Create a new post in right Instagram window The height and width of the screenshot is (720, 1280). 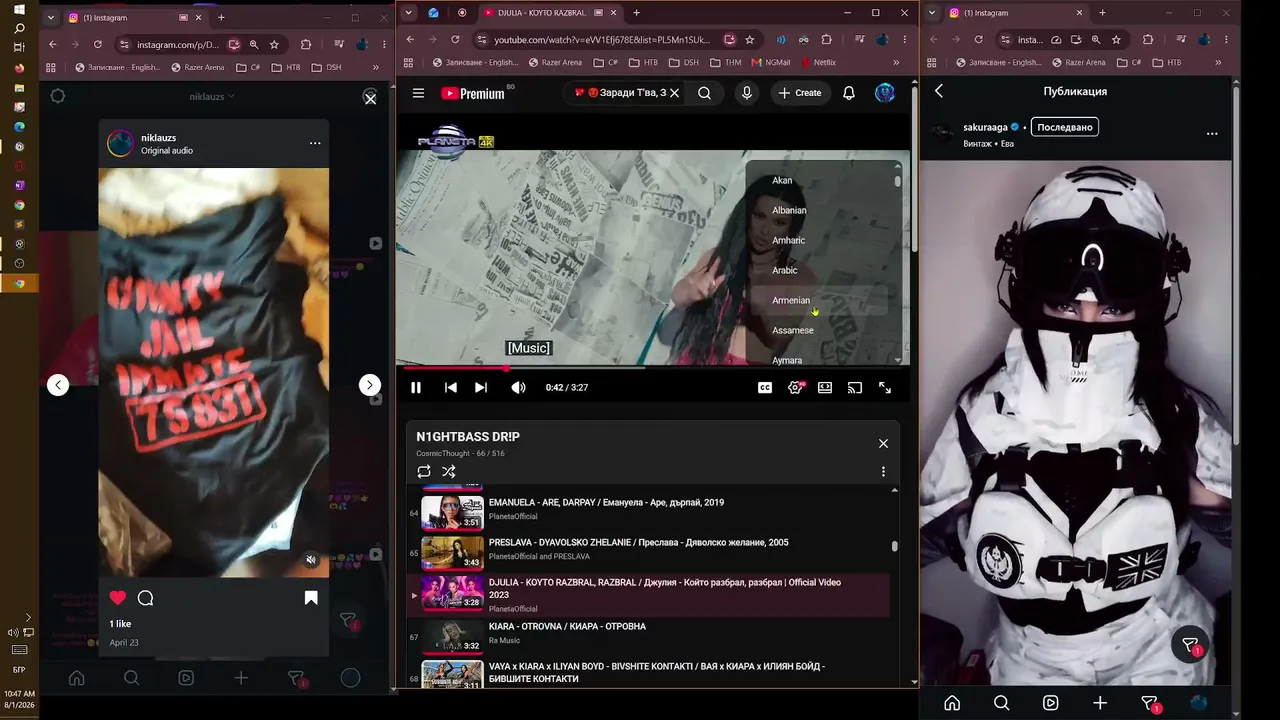[x=1100, y=703]
